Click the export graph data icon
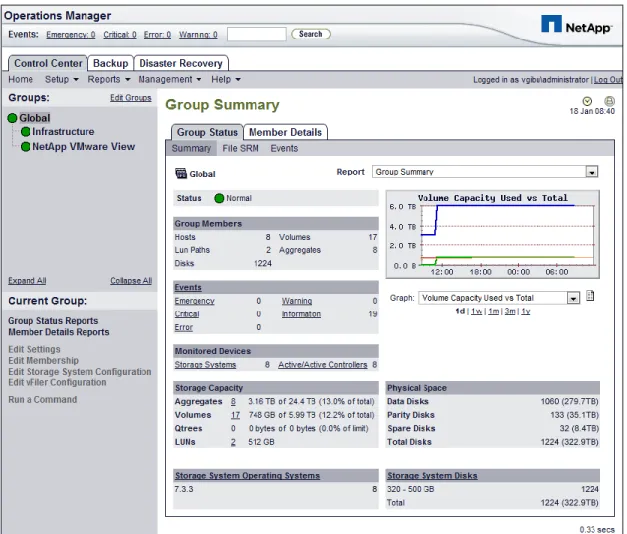This screenshot has width=627, height=534. pyautogui.click(x=590, y=296)
